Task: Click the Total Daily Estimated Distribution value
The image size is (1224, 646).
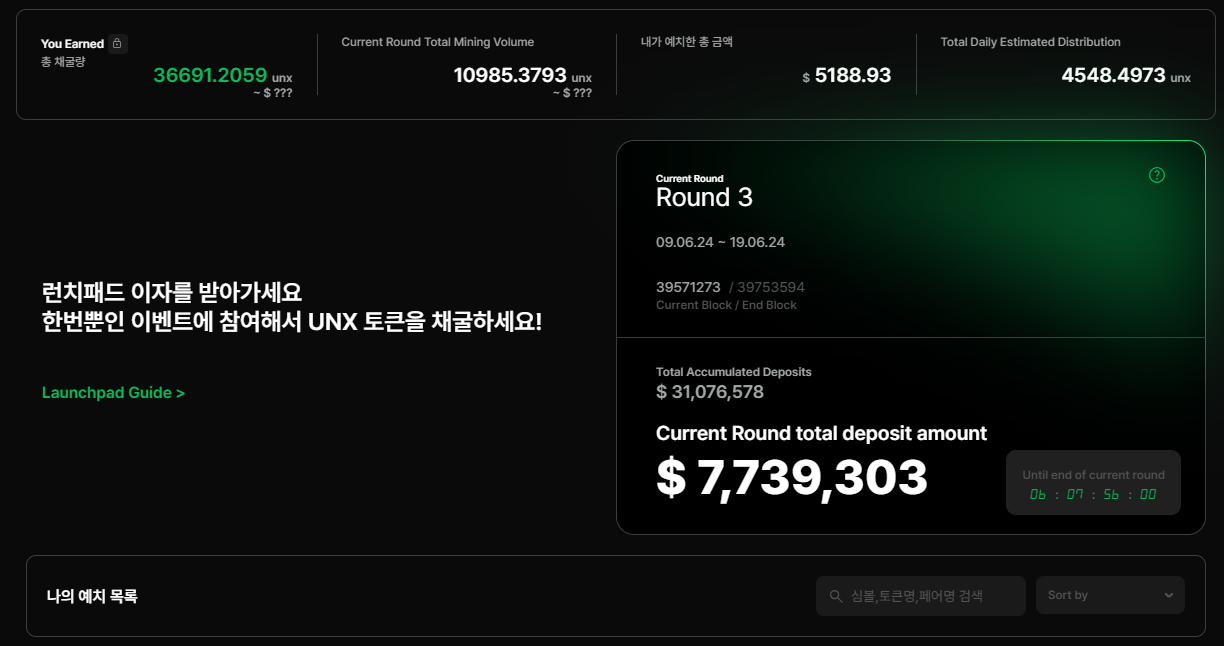Action: pyautogui.click(x=1113, y=75)
